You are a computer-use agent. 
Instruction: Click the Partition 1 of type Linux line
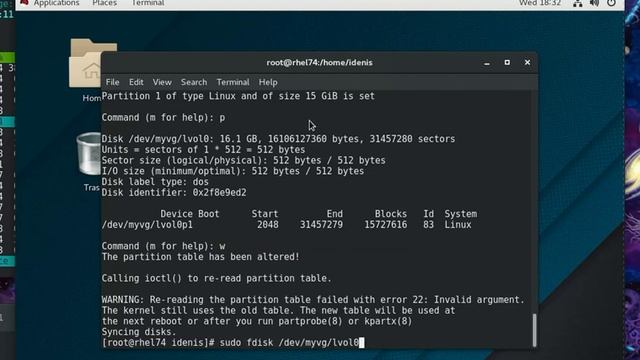pos(238,96)
